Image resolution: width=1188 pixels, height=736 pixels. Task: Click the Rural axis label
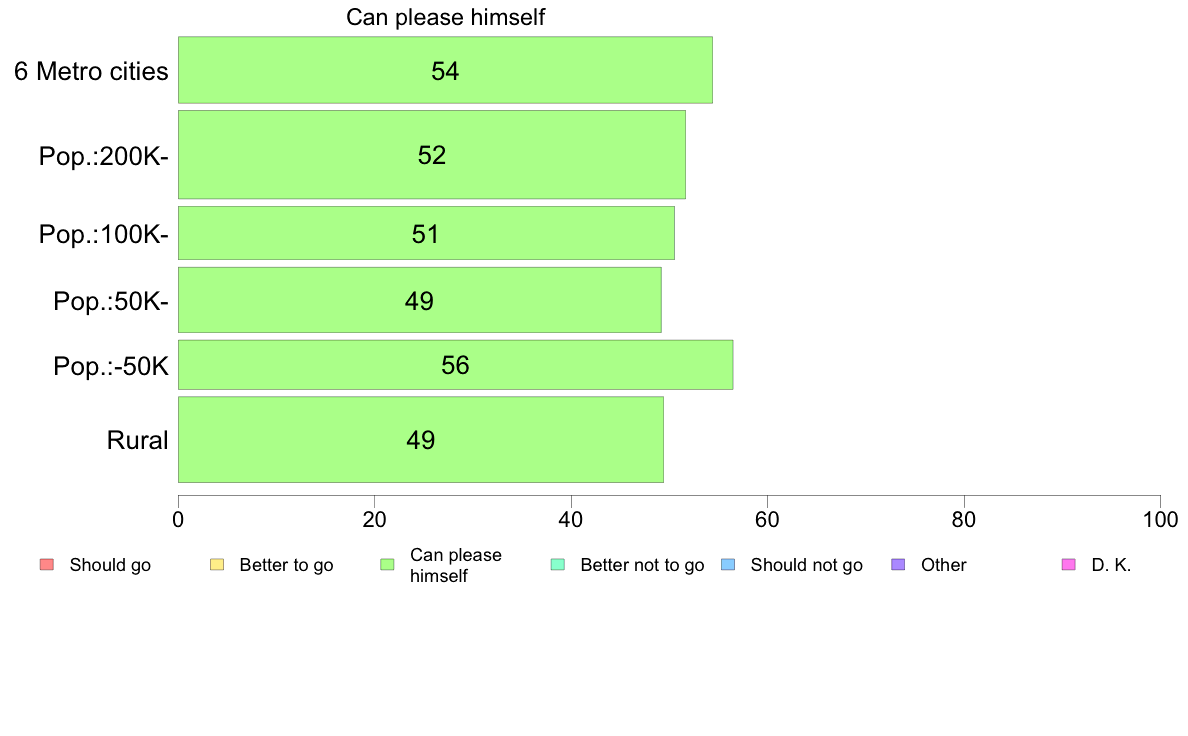(x=137, y=440)
